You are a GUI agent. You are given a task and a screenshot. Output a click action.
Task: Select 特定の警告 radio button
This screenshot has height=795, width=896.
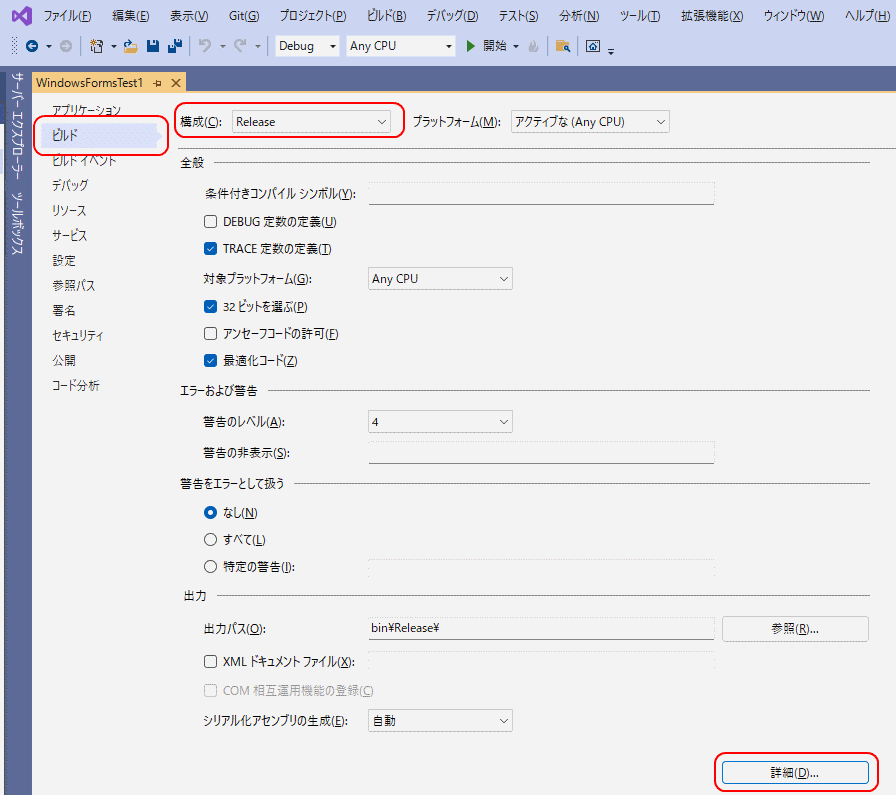210,566
